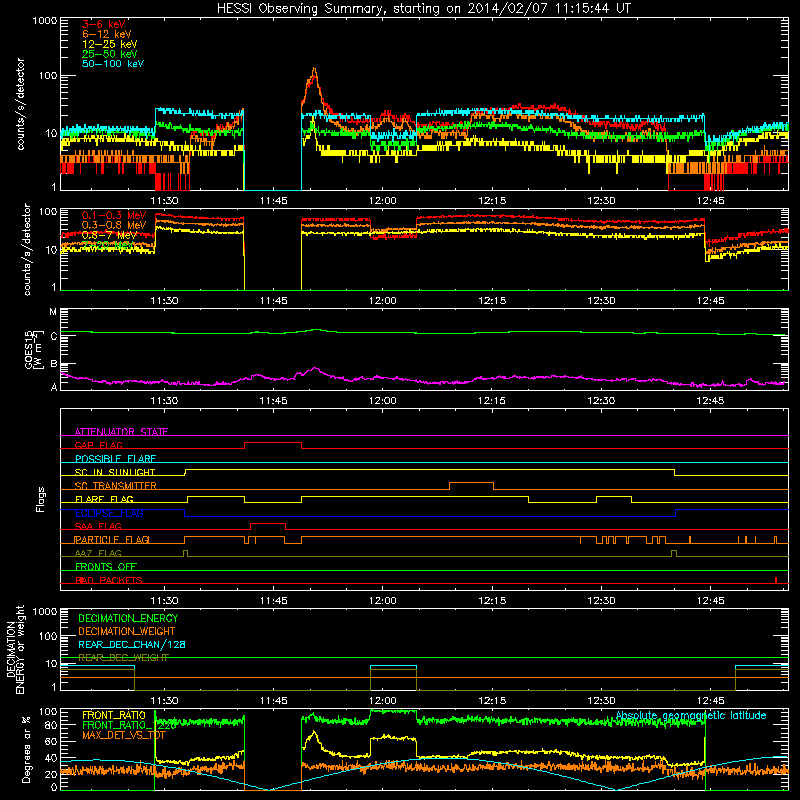Click the 11:30 label under the MeV panel
This screenshot has height=800, width=800.
click(164, 301)
